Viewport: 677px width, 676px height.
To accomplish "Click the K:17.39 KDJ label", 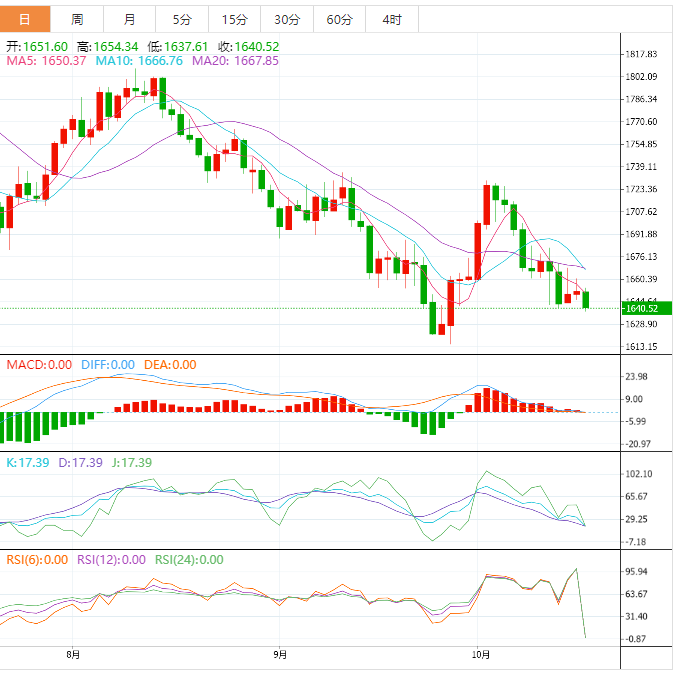I will (x=28, y=463).
